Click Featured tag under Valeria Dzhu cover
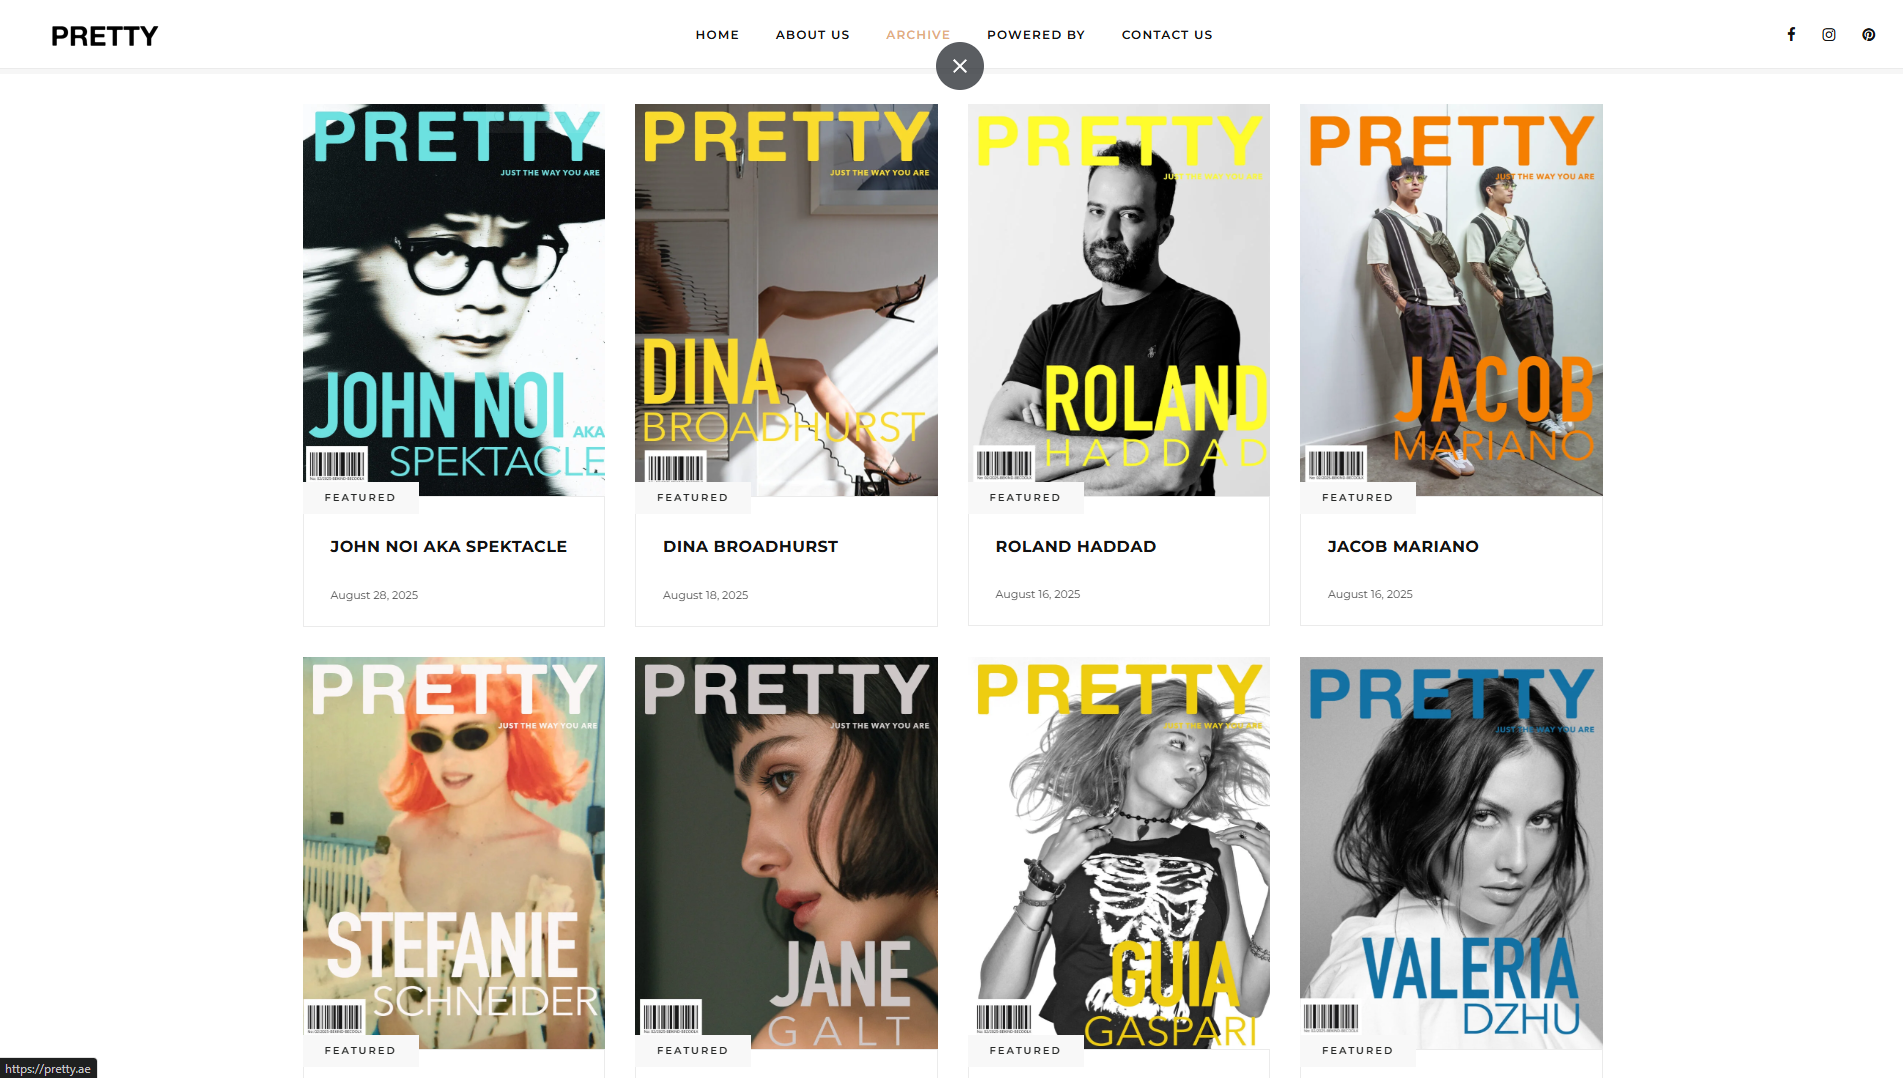The width and height of the screenshot is (1903, 1078). (1357, 1050)
